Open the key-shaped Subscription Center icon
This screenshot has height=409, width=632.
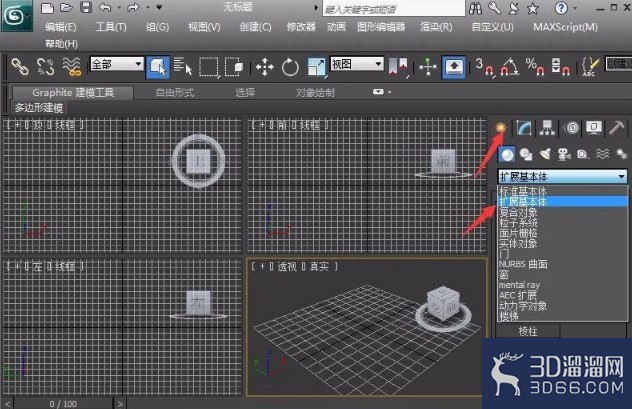495,8
